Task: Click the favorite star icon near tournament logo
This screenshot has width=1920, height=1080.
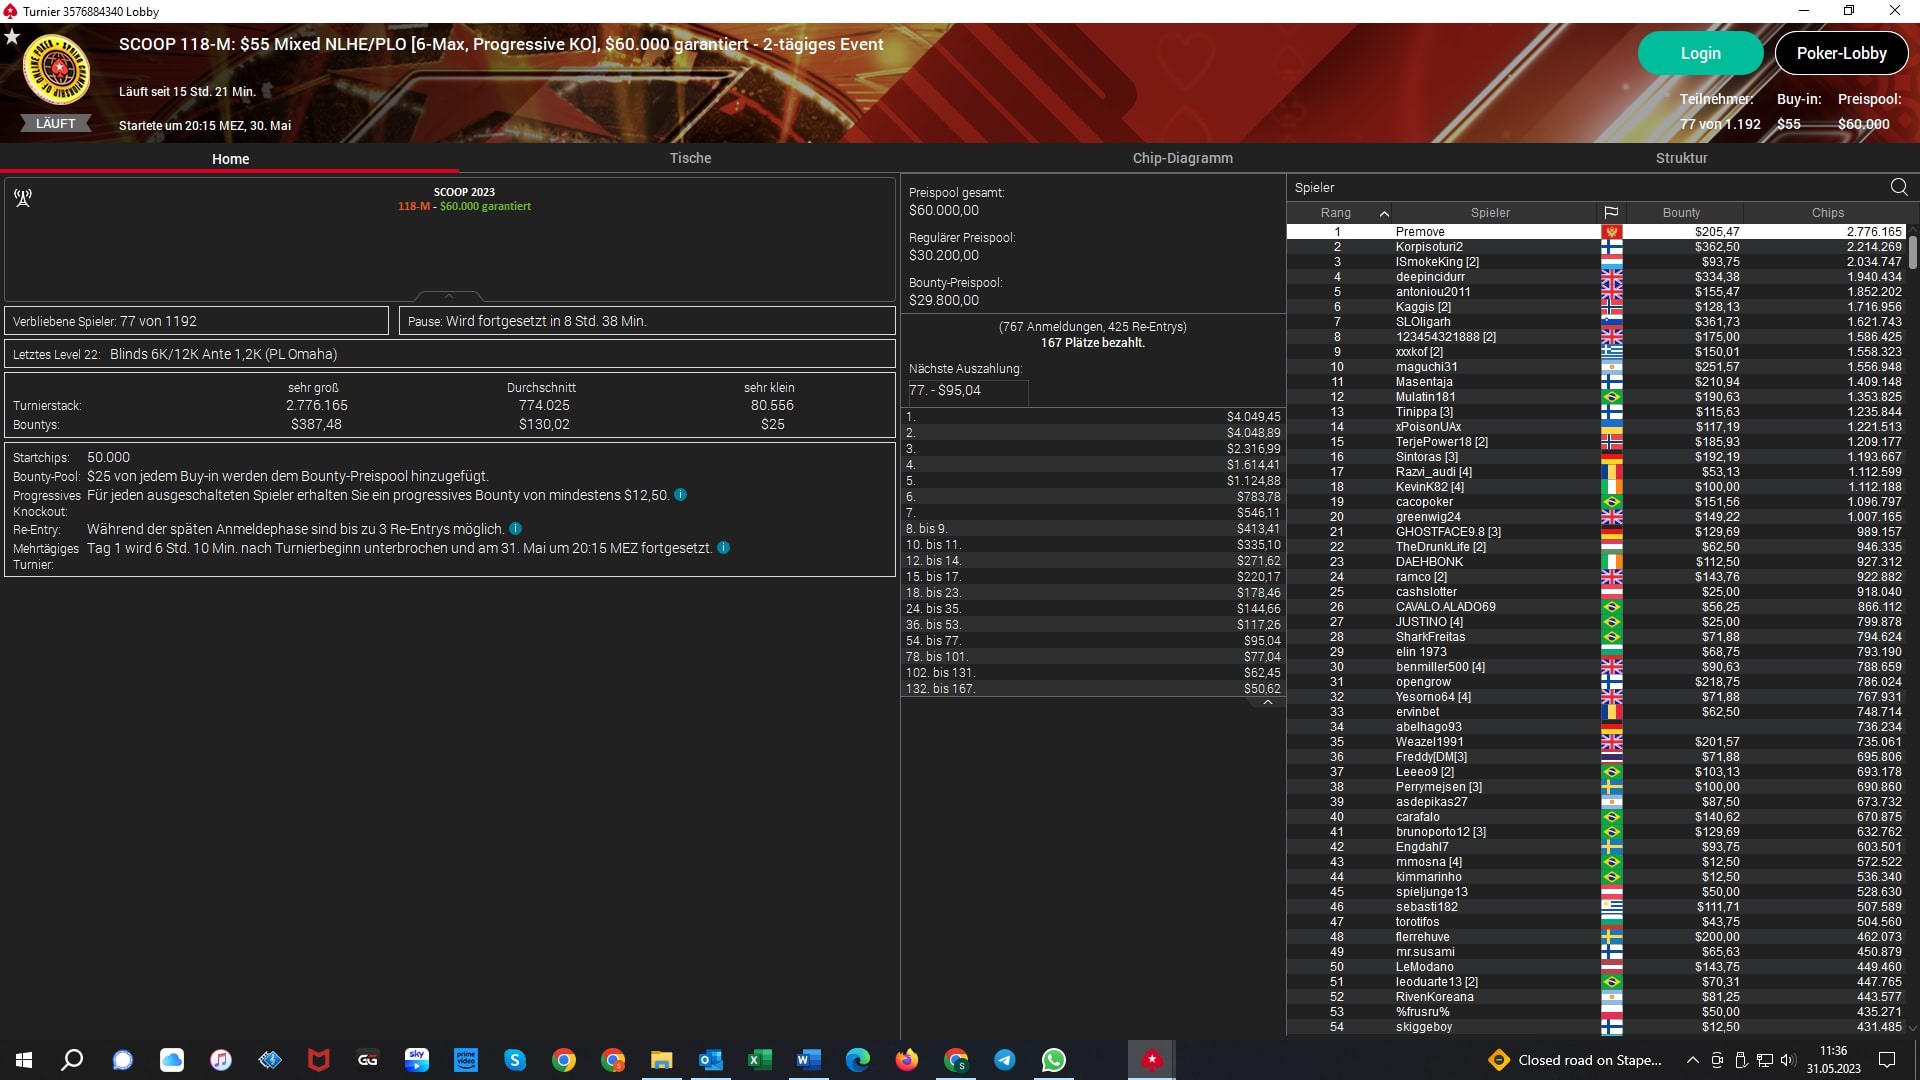Action: (12, 36)
